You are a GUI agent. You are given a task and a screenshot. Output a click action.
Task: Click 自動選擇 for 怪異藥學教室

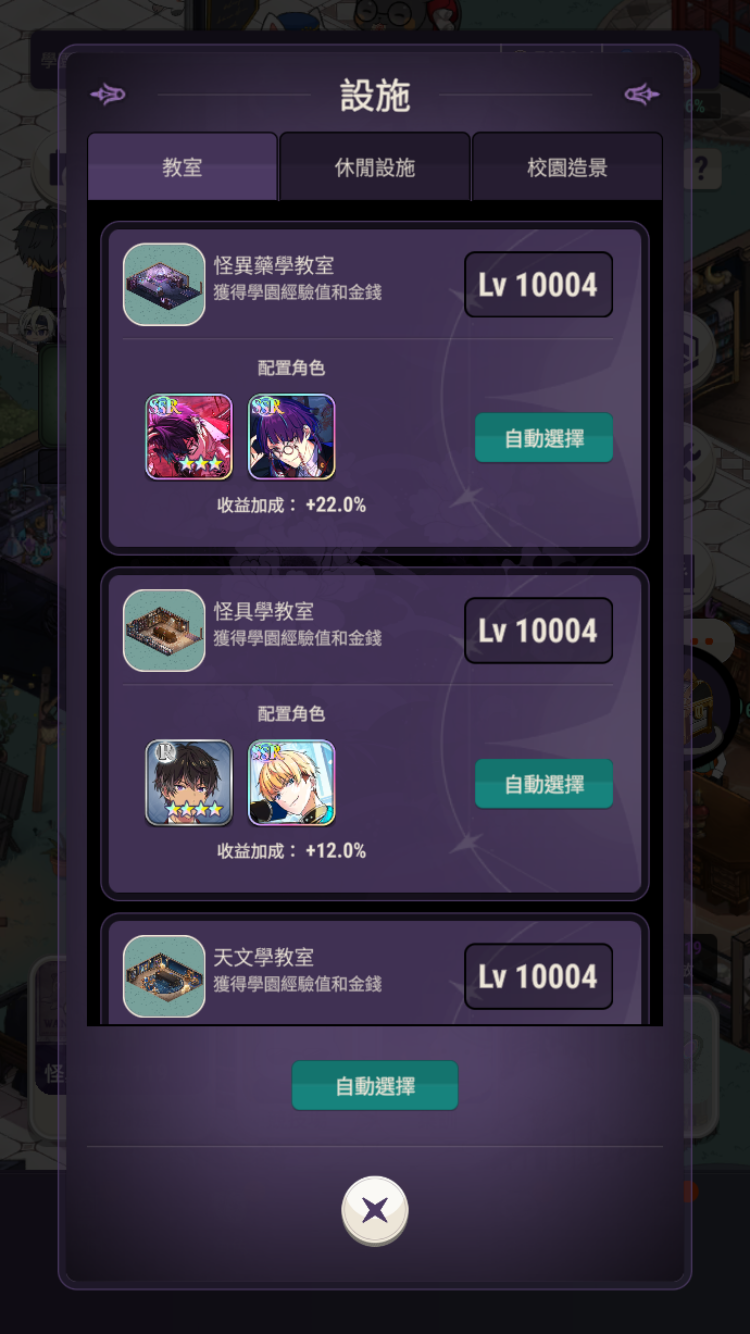pos(544,438)
